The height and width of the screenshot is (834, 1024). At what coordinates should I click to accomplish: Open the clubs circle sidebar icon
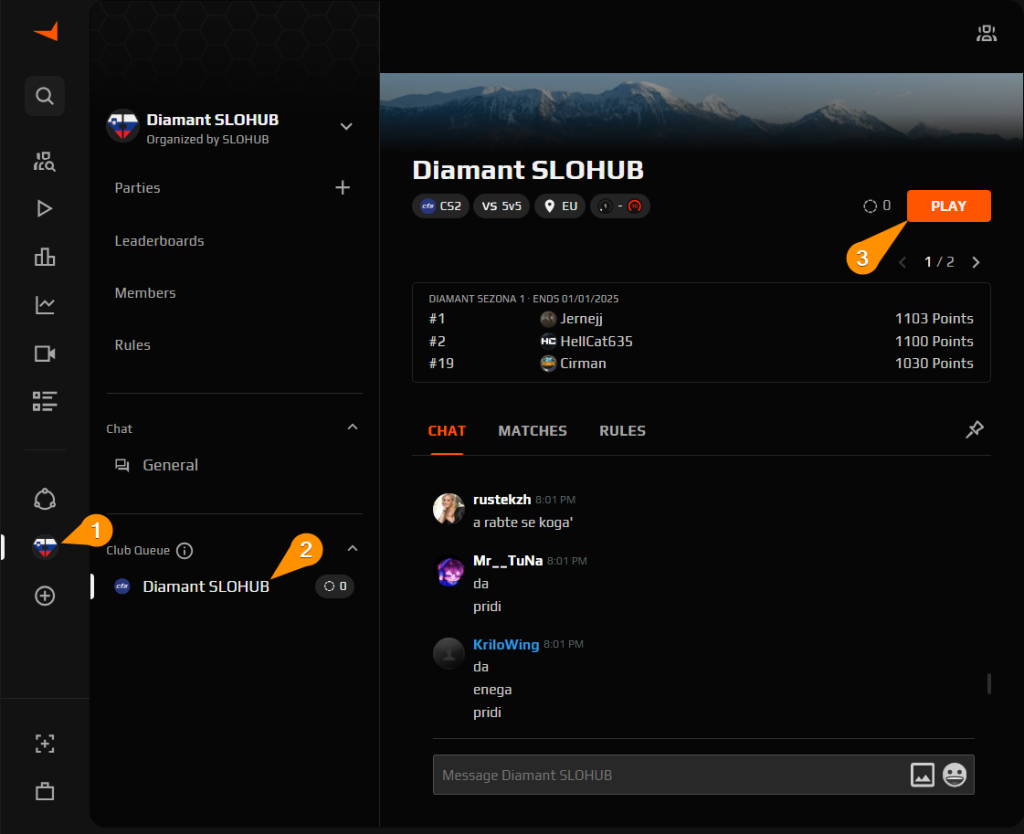click(x=44, y=499)
